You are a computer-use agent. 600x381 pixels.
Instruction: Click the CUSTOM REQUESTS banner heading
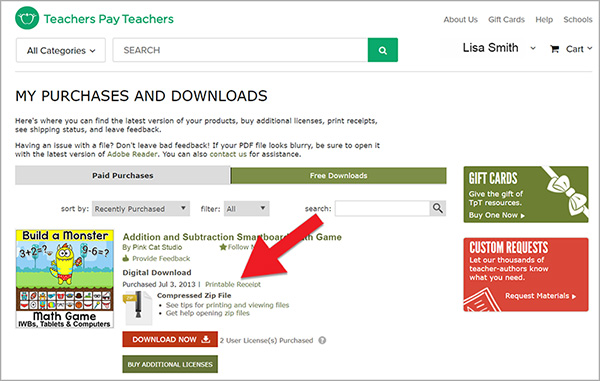pos(509,247)
